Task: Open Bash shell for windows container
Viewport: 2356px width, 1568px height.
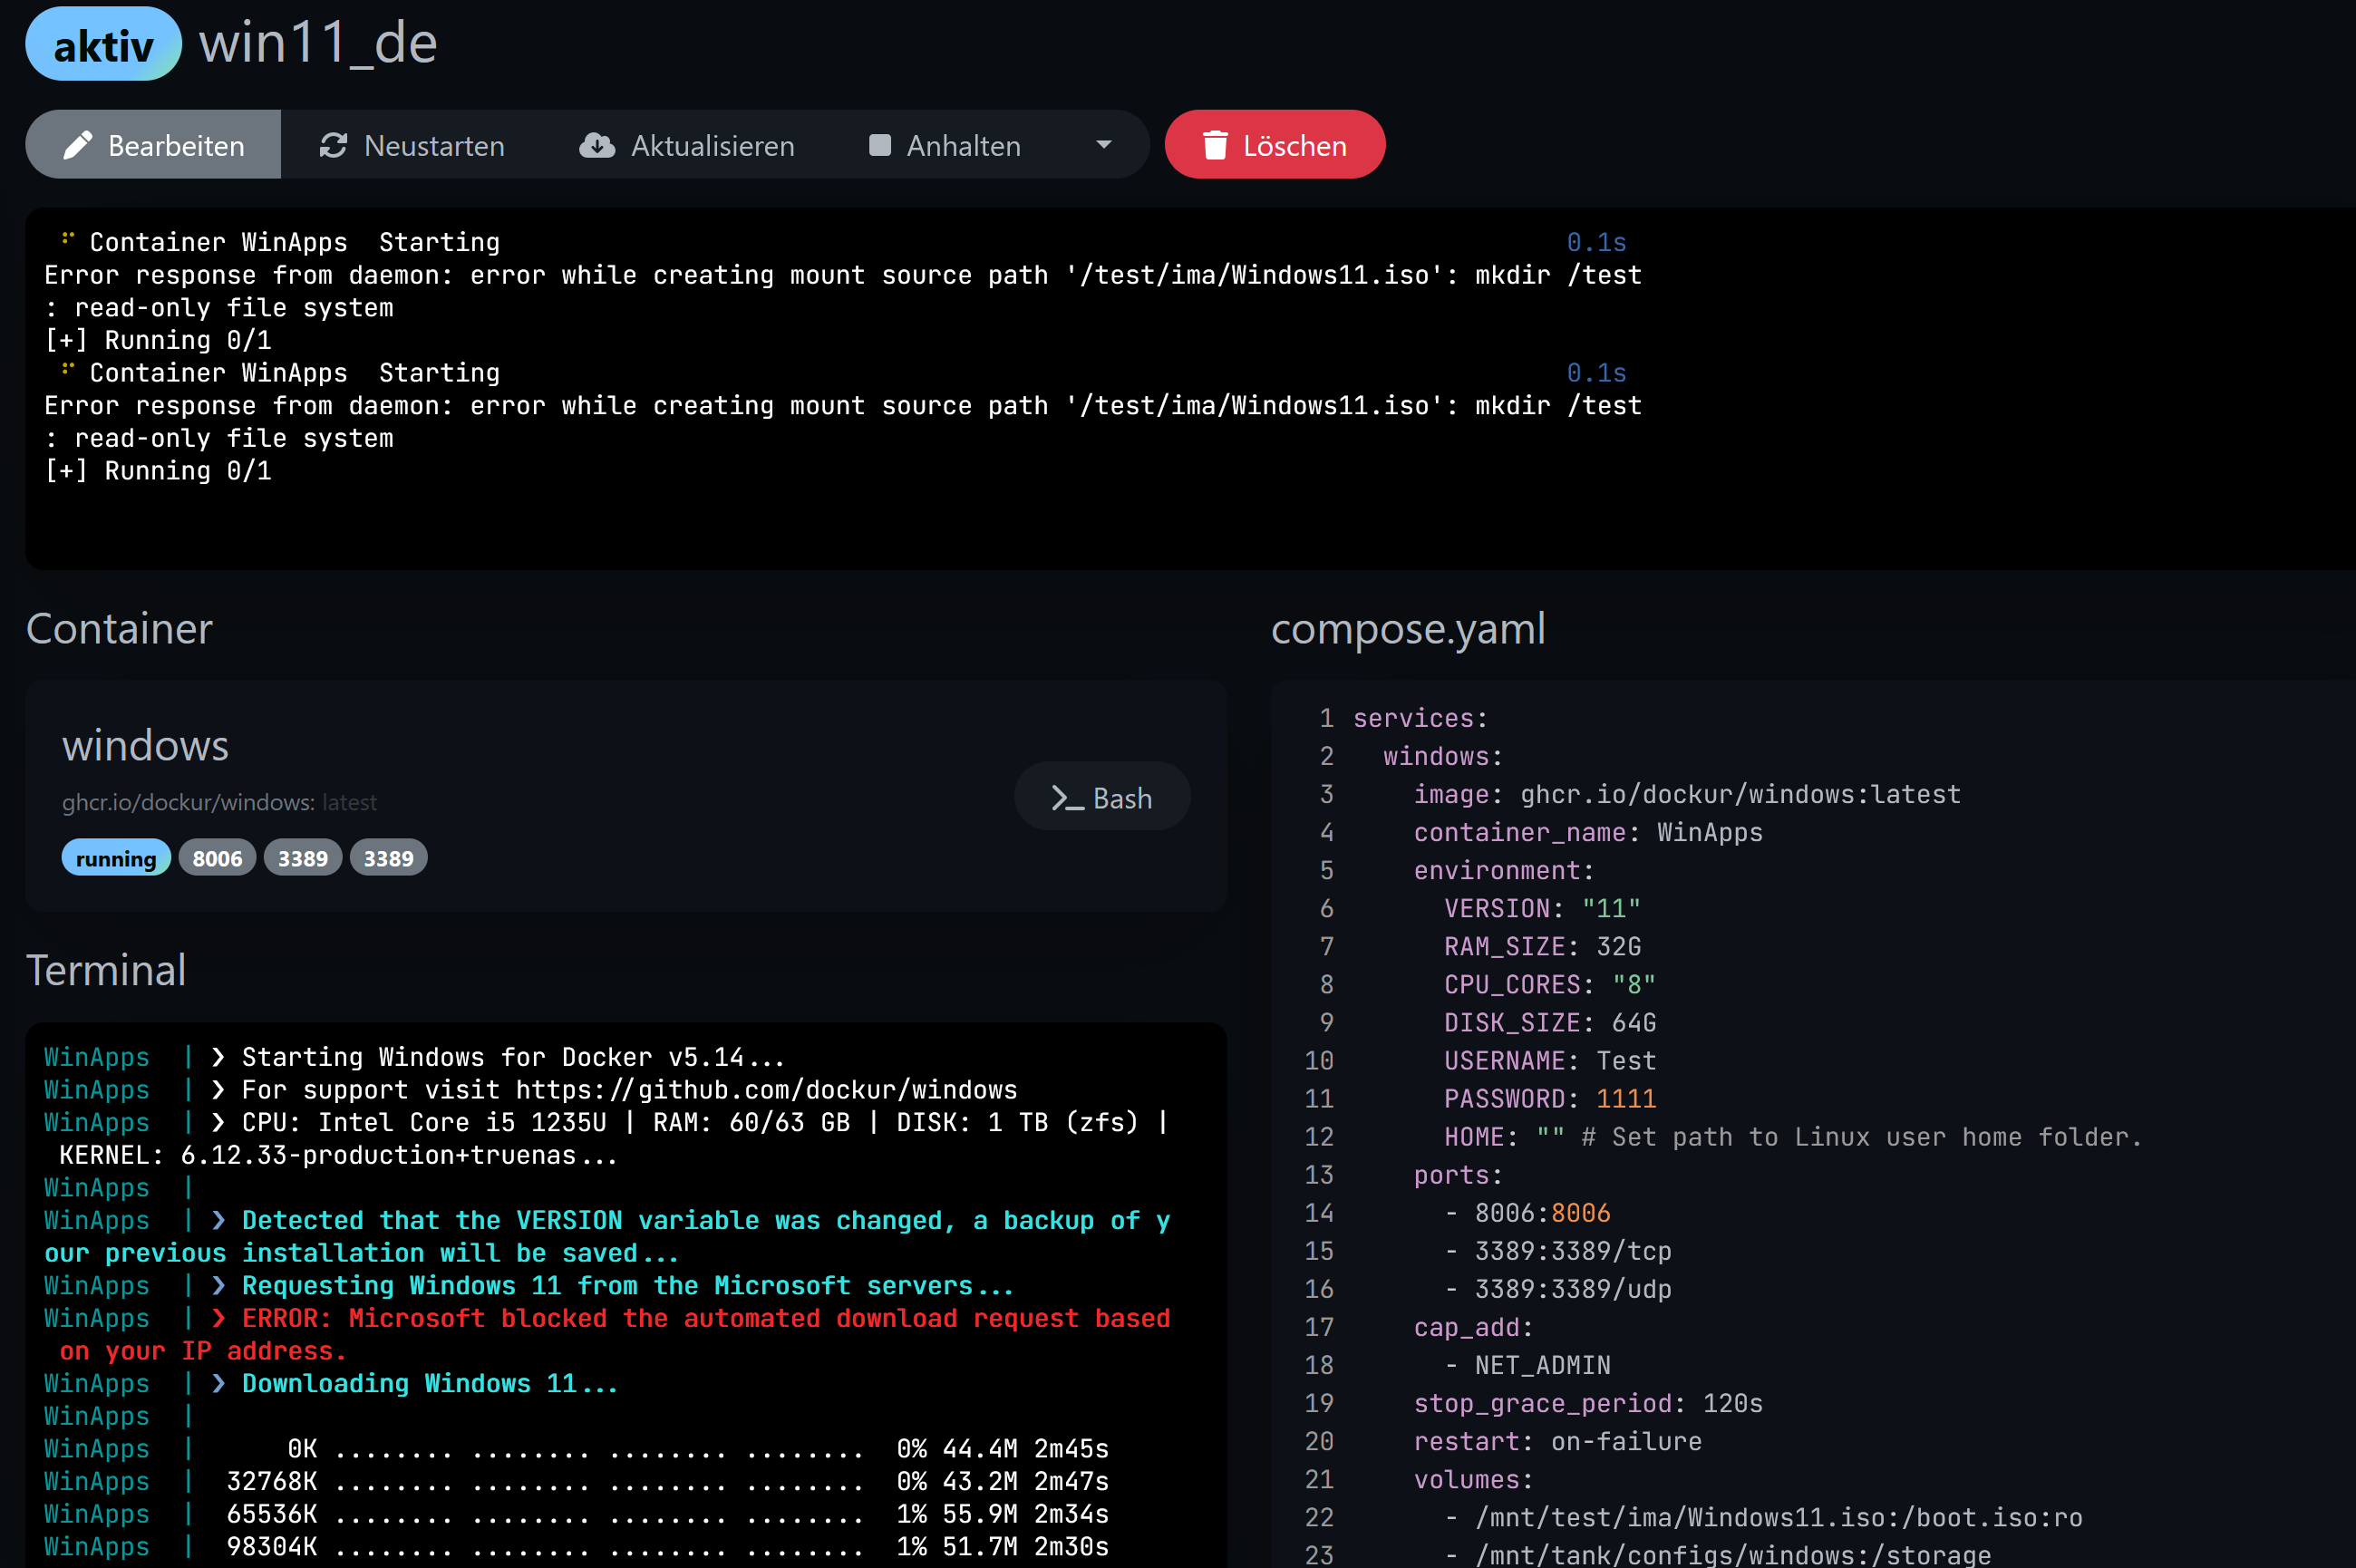Action: 1102,798
